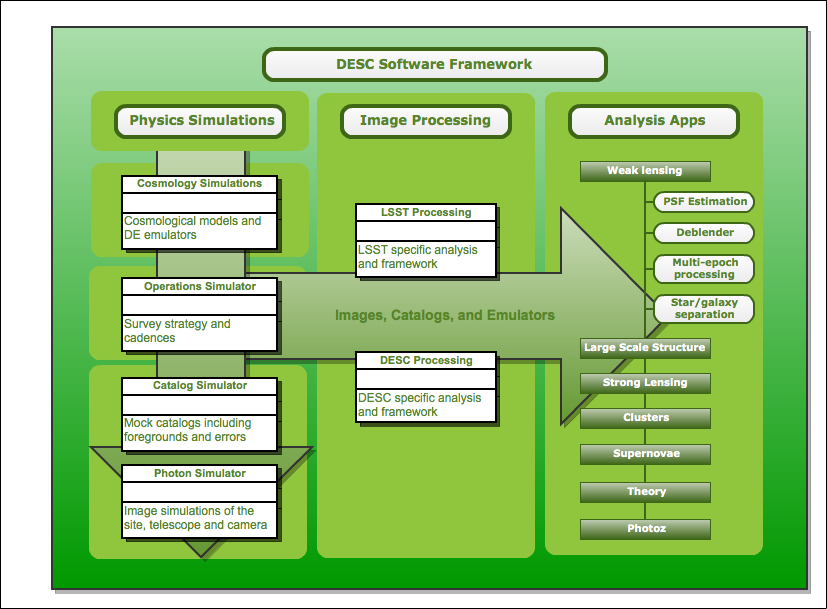Select the LSST Processing box title
The height and width of the screenshot is (609, 827).
click(x=426, y=212)
